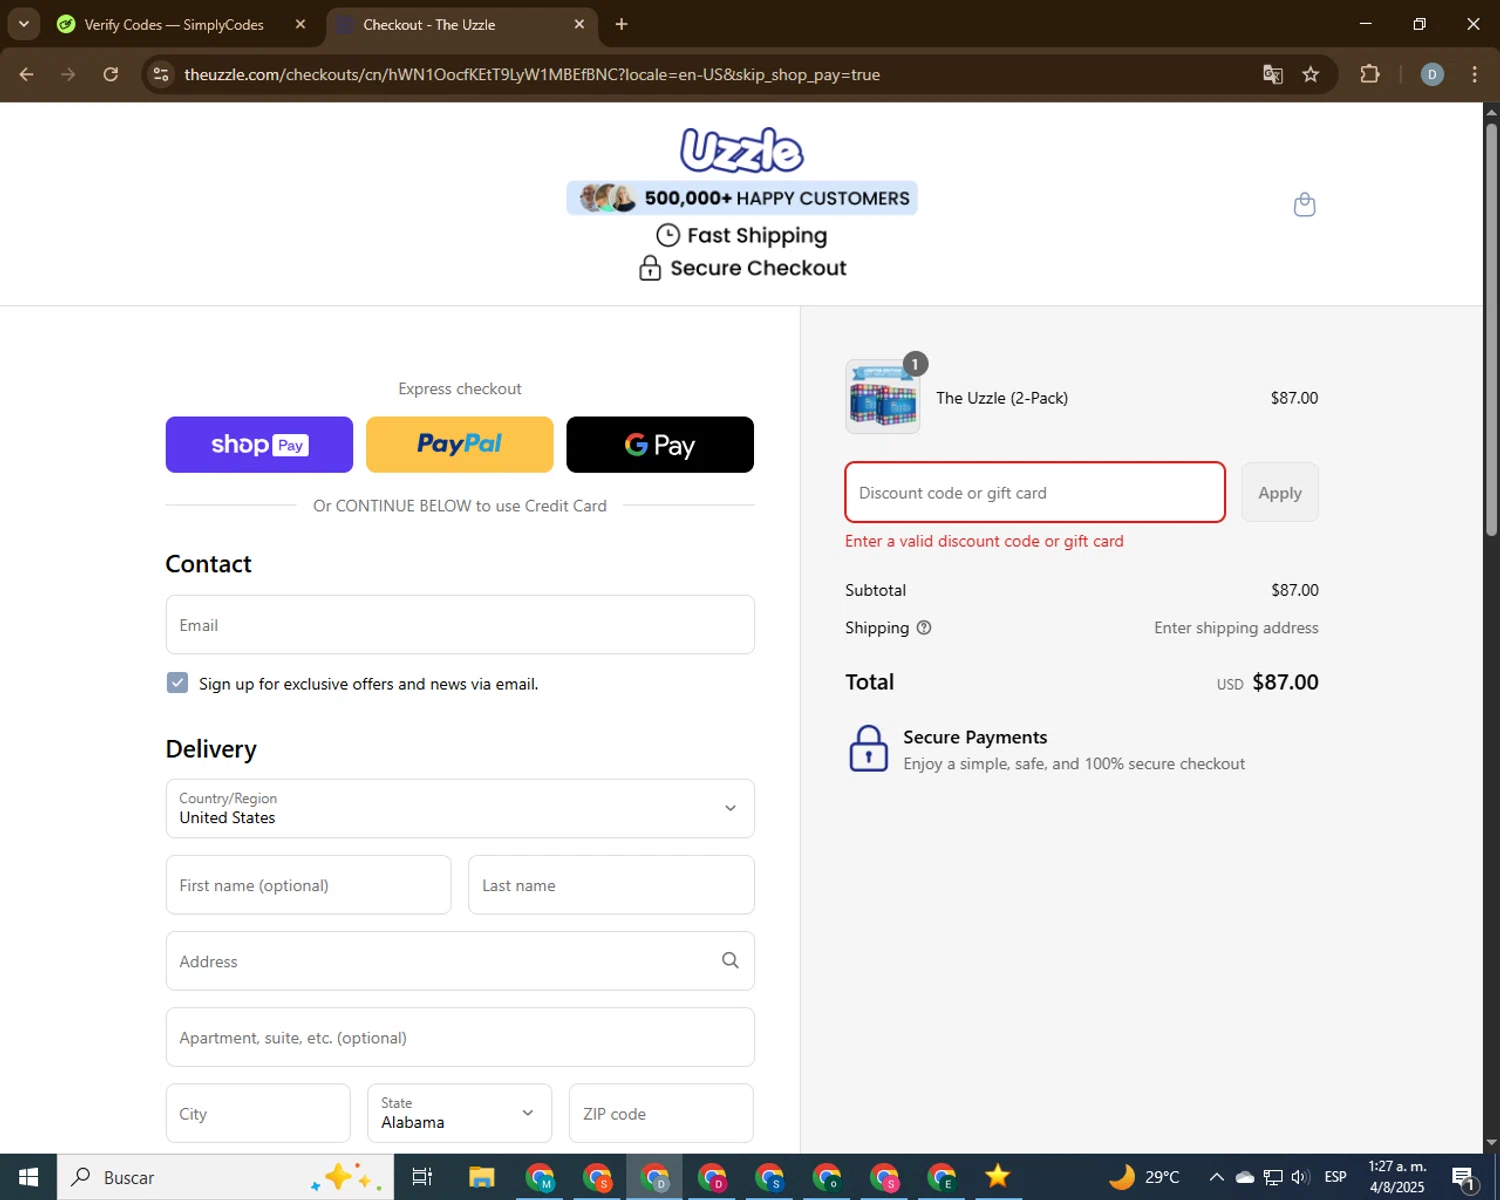The width and height of the screenshot is (1500, 1200).
Task: Bookmark this page with the star
Action: click(1311, 74)
